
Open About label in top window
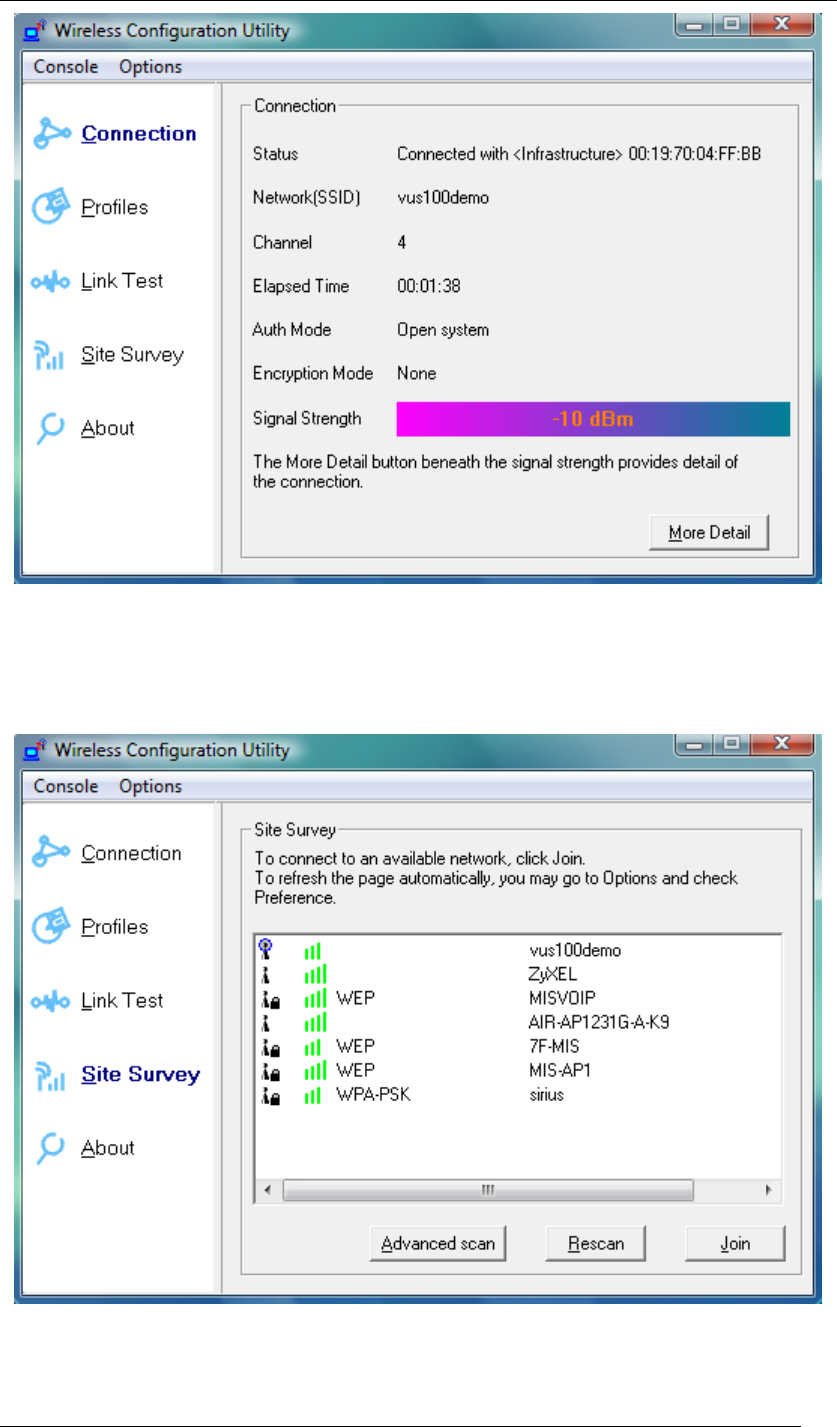(107, 429)
